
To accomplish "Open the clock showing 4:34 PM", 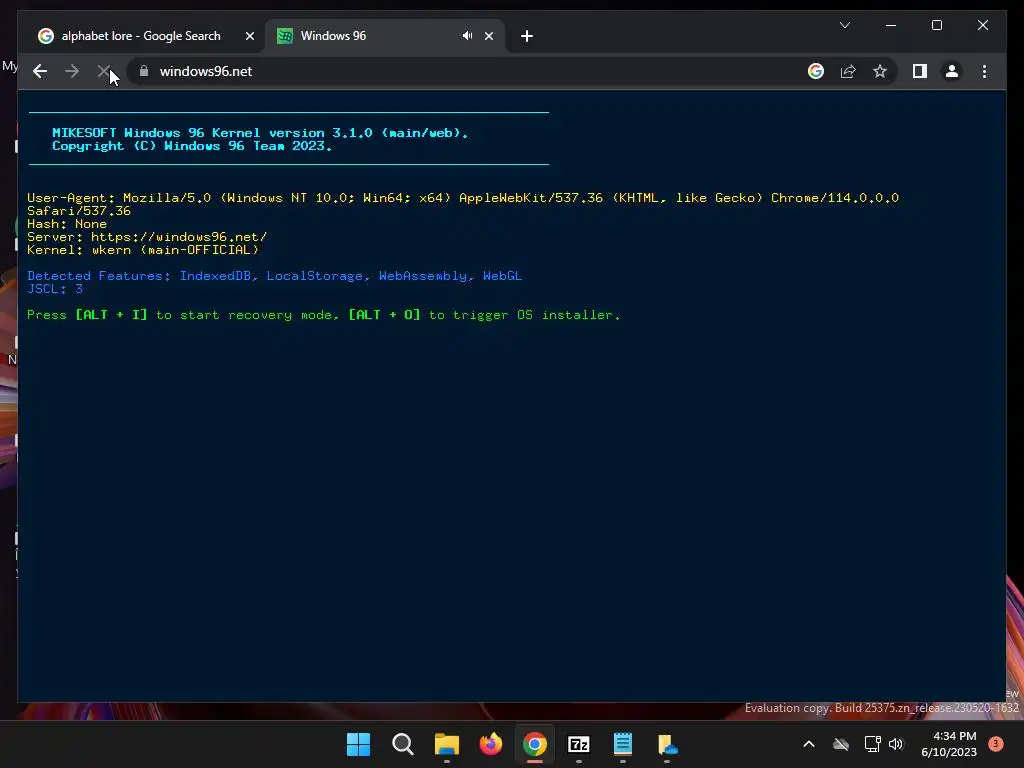I will (949, 744).
